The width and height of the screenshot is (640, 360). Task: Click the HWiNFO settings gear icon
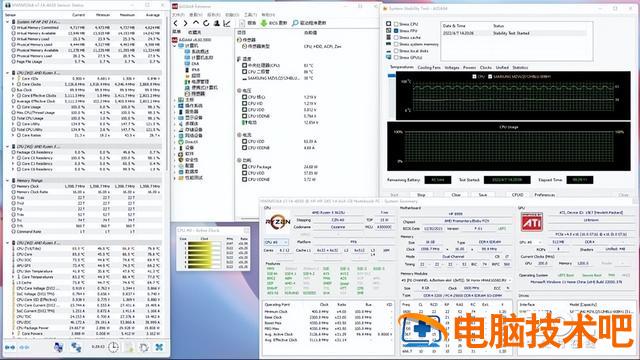tap(144, 347)
